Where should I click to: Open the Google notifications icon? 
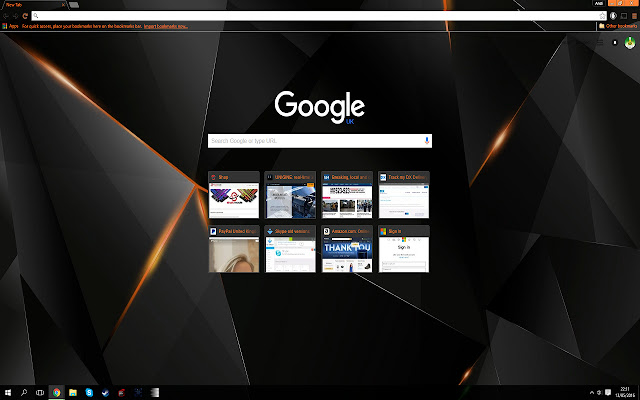615,42
